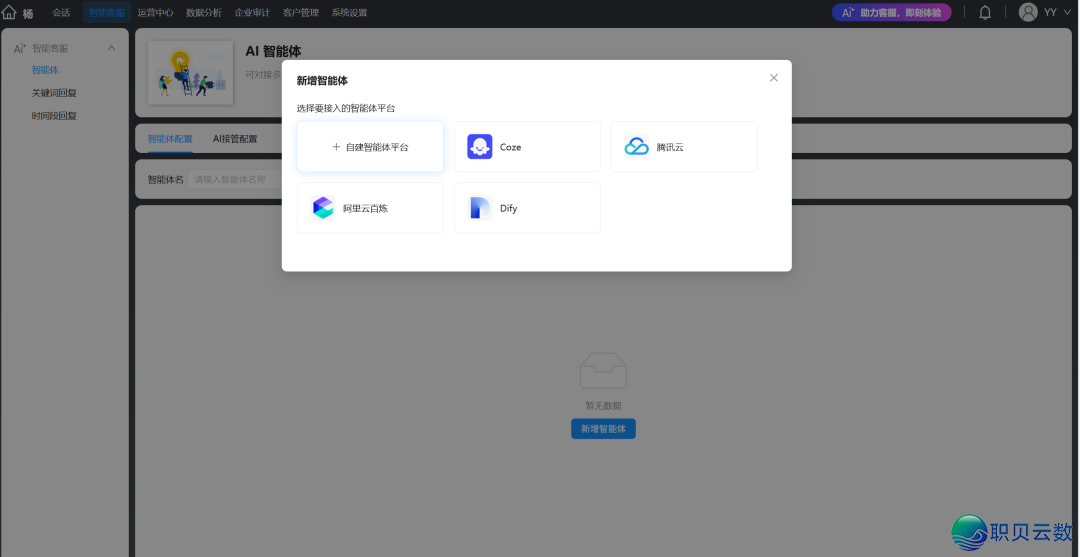The height and width of the screenshot is (557, 1080).
Task: Open the 客户管理 menu
Action: click(301, 12)
